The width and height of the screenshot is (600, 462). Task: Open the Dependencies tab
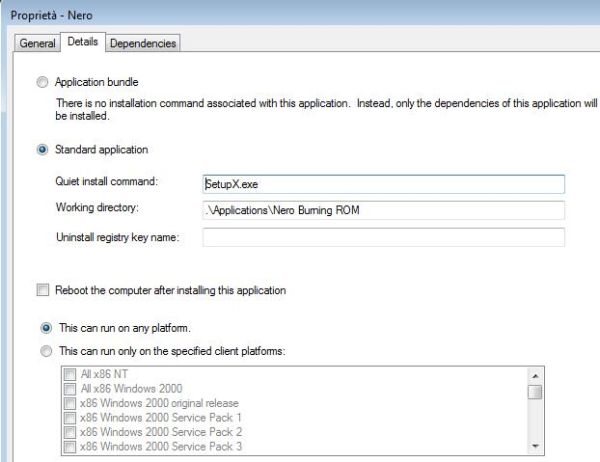pos(143,43)
